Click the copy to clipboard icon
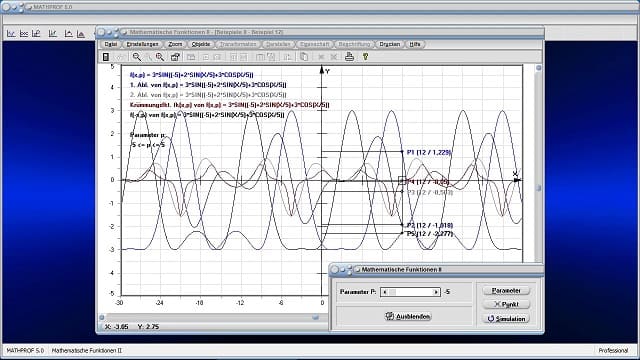The width and height of the screenshot is (640, 360). click(x=304, y=57)
